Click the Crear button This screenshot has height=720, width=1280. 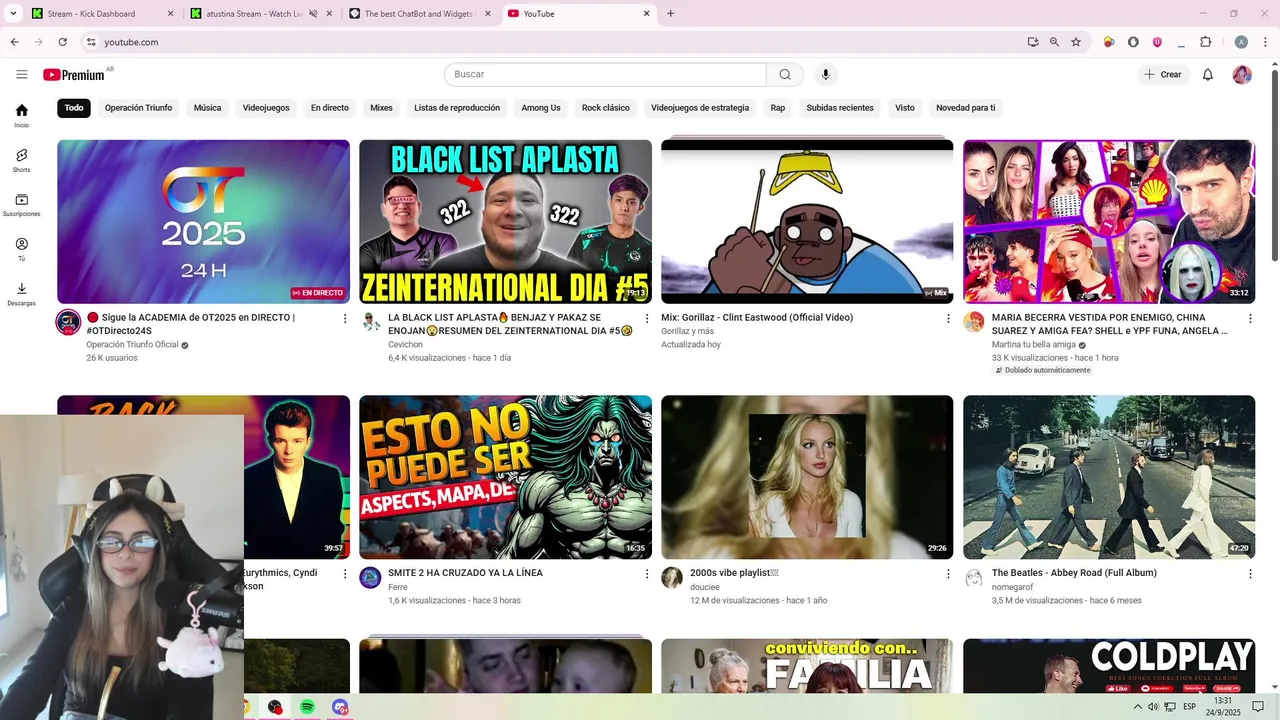tap(1163, 74)
